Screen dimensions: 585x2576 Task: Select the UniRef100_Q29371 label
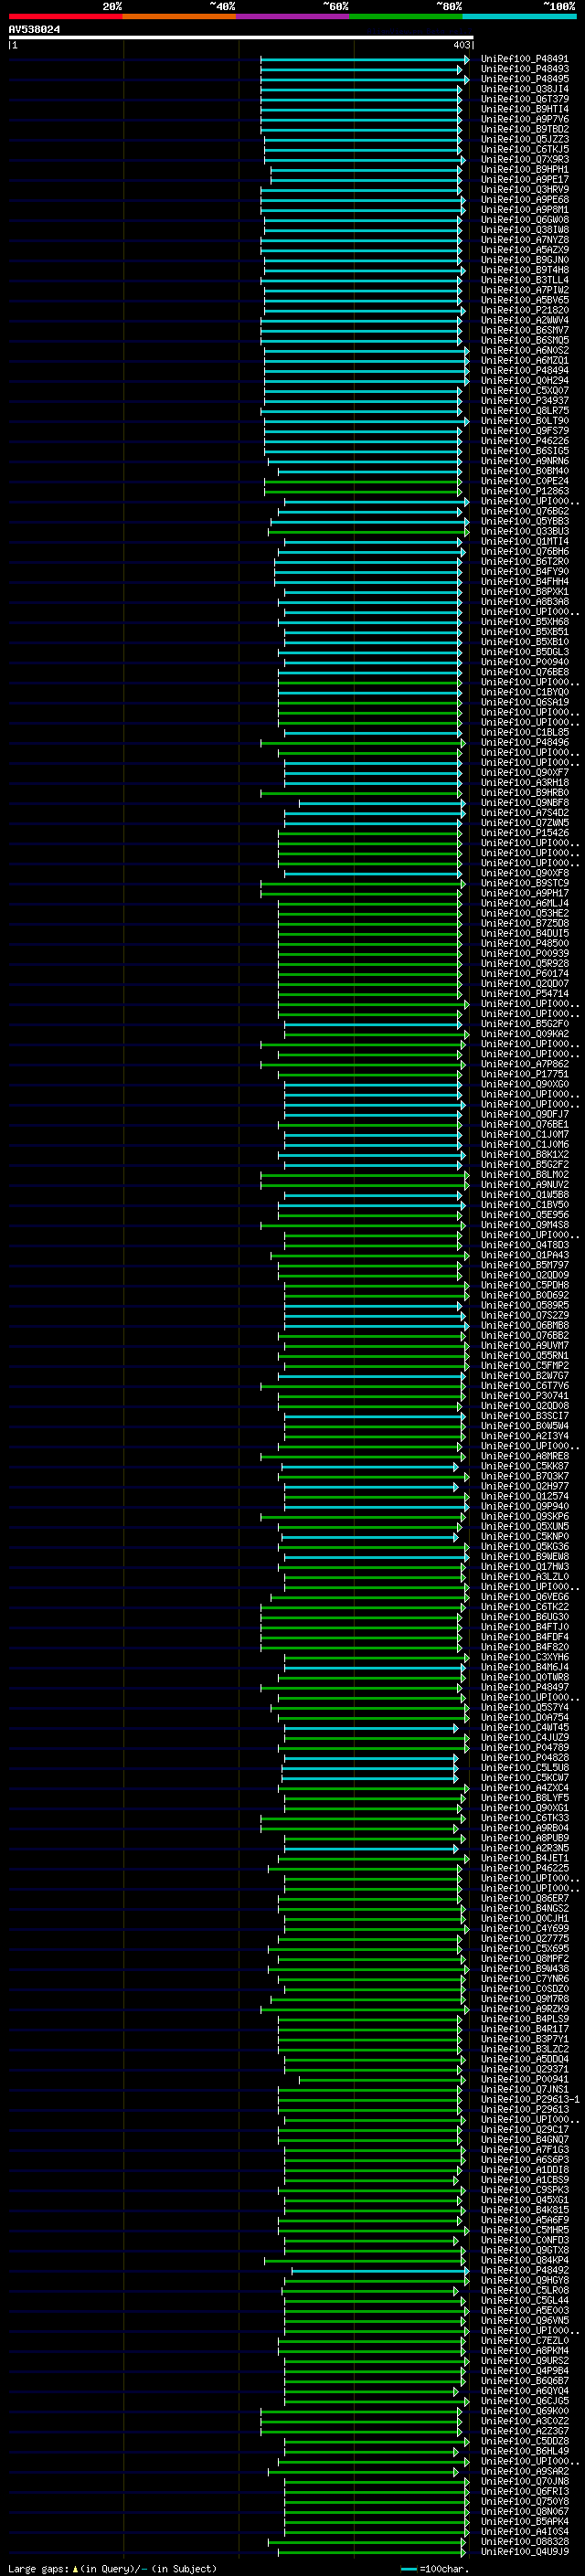(x=524, y=2069)
